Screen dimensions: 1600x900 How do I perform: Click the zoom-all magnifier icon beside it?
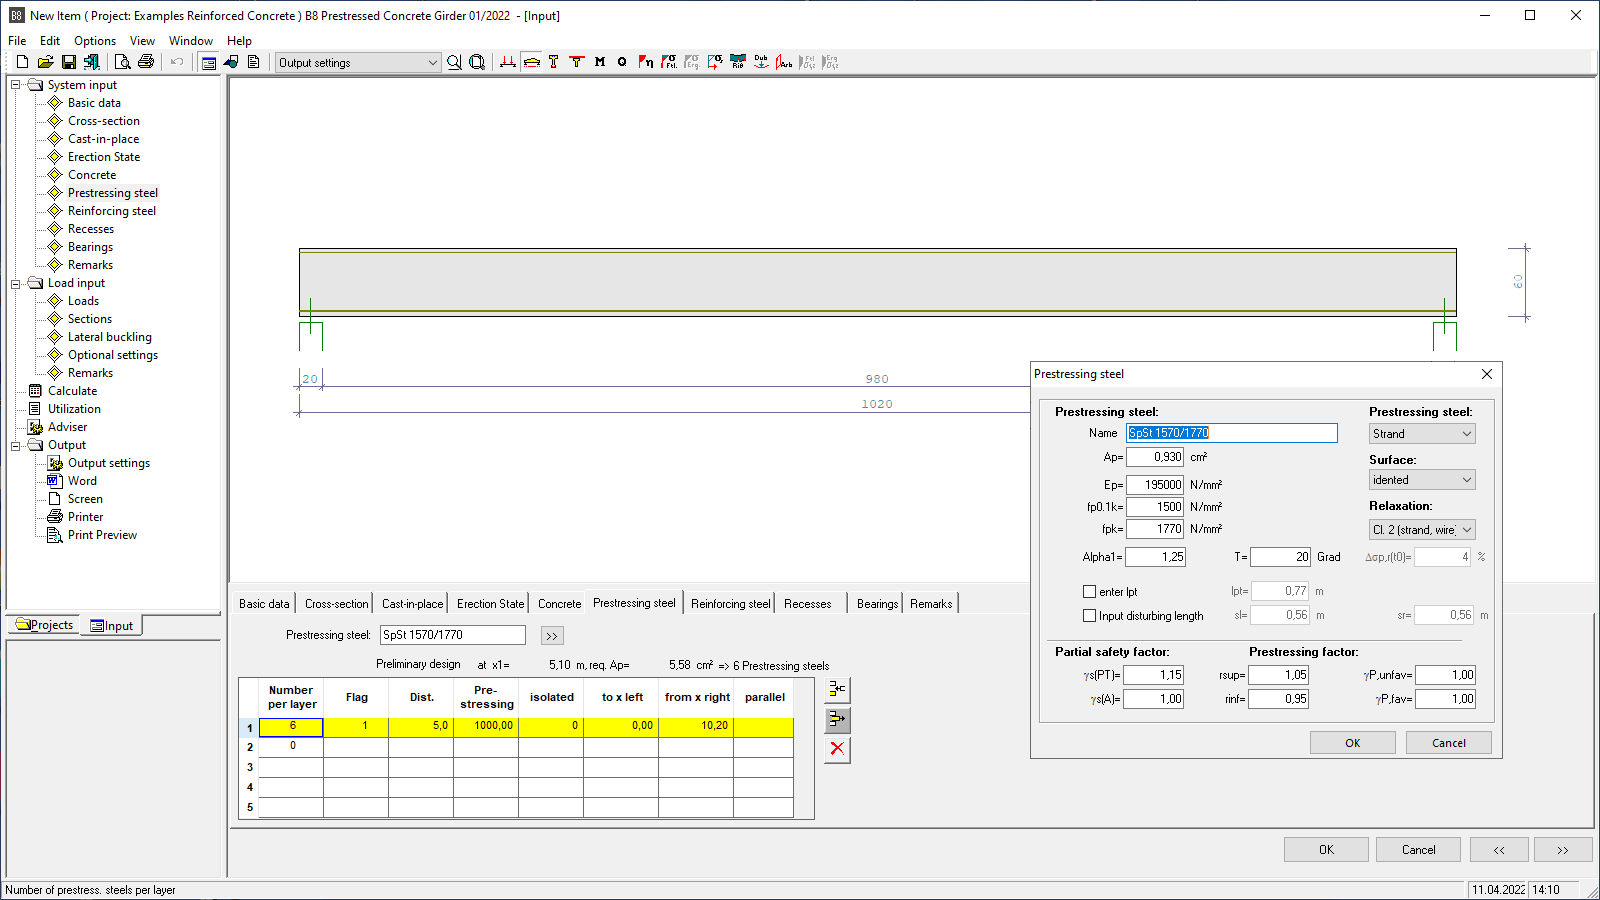(477, 62)
